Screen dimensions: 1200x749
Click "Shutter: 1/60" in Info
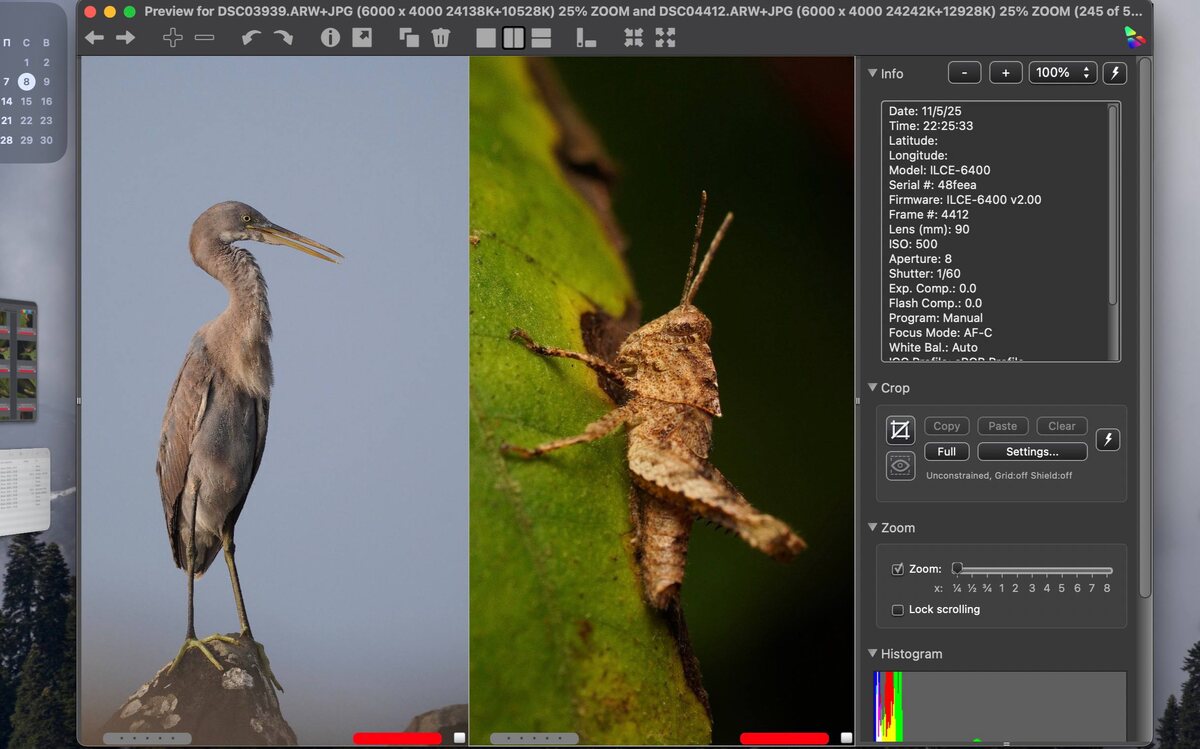pyautogui.click(x=924, y=273)
